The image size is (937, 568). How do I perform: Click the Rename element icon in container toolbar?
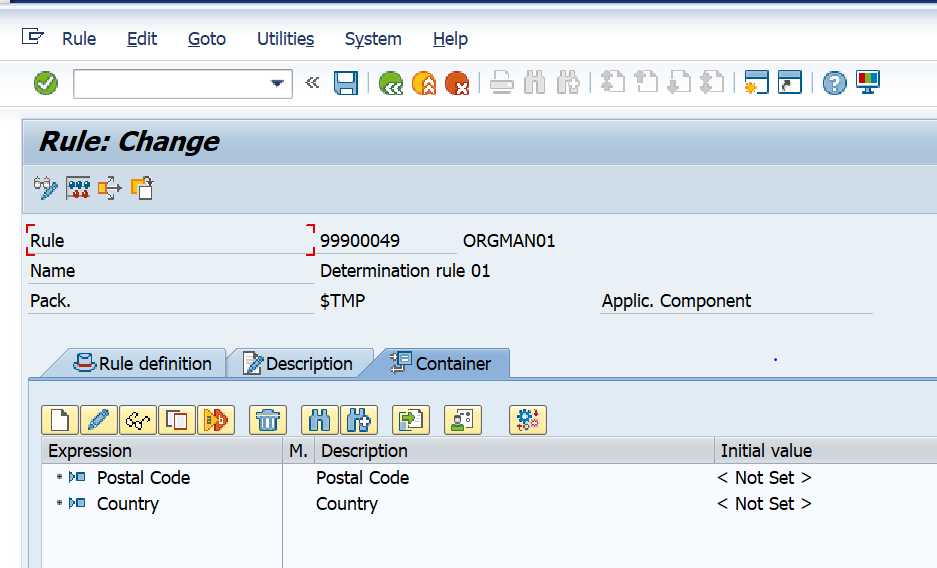click(x=216, y=420)
